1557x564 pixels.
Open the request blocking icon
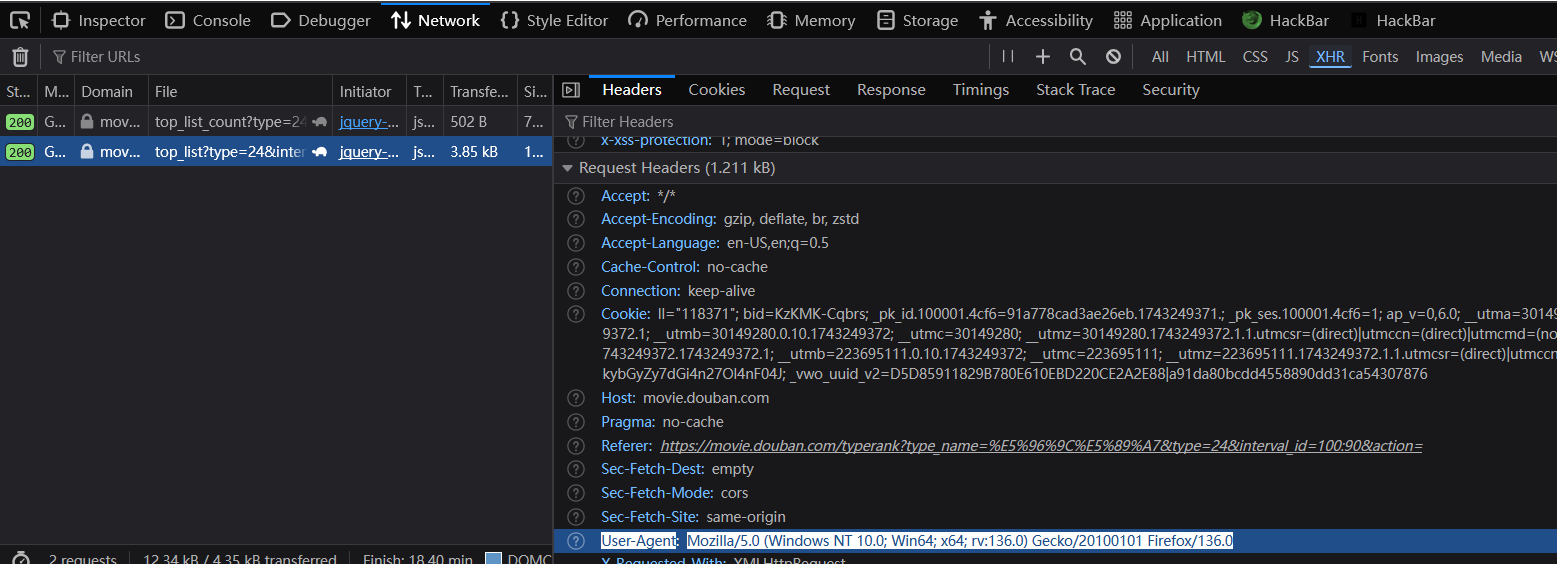(x=1113, y=57)
